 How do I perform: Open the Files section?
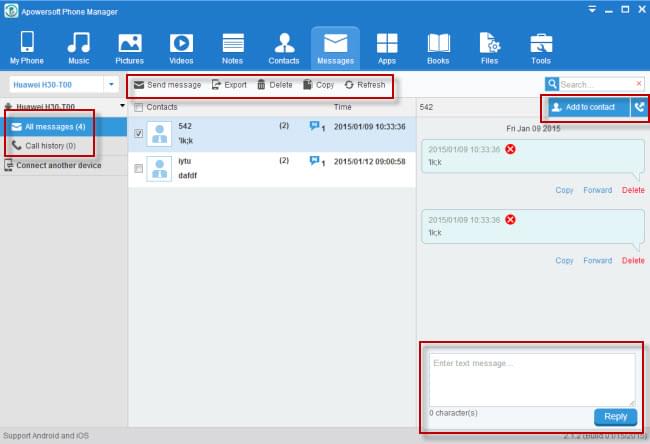point(490,48)
